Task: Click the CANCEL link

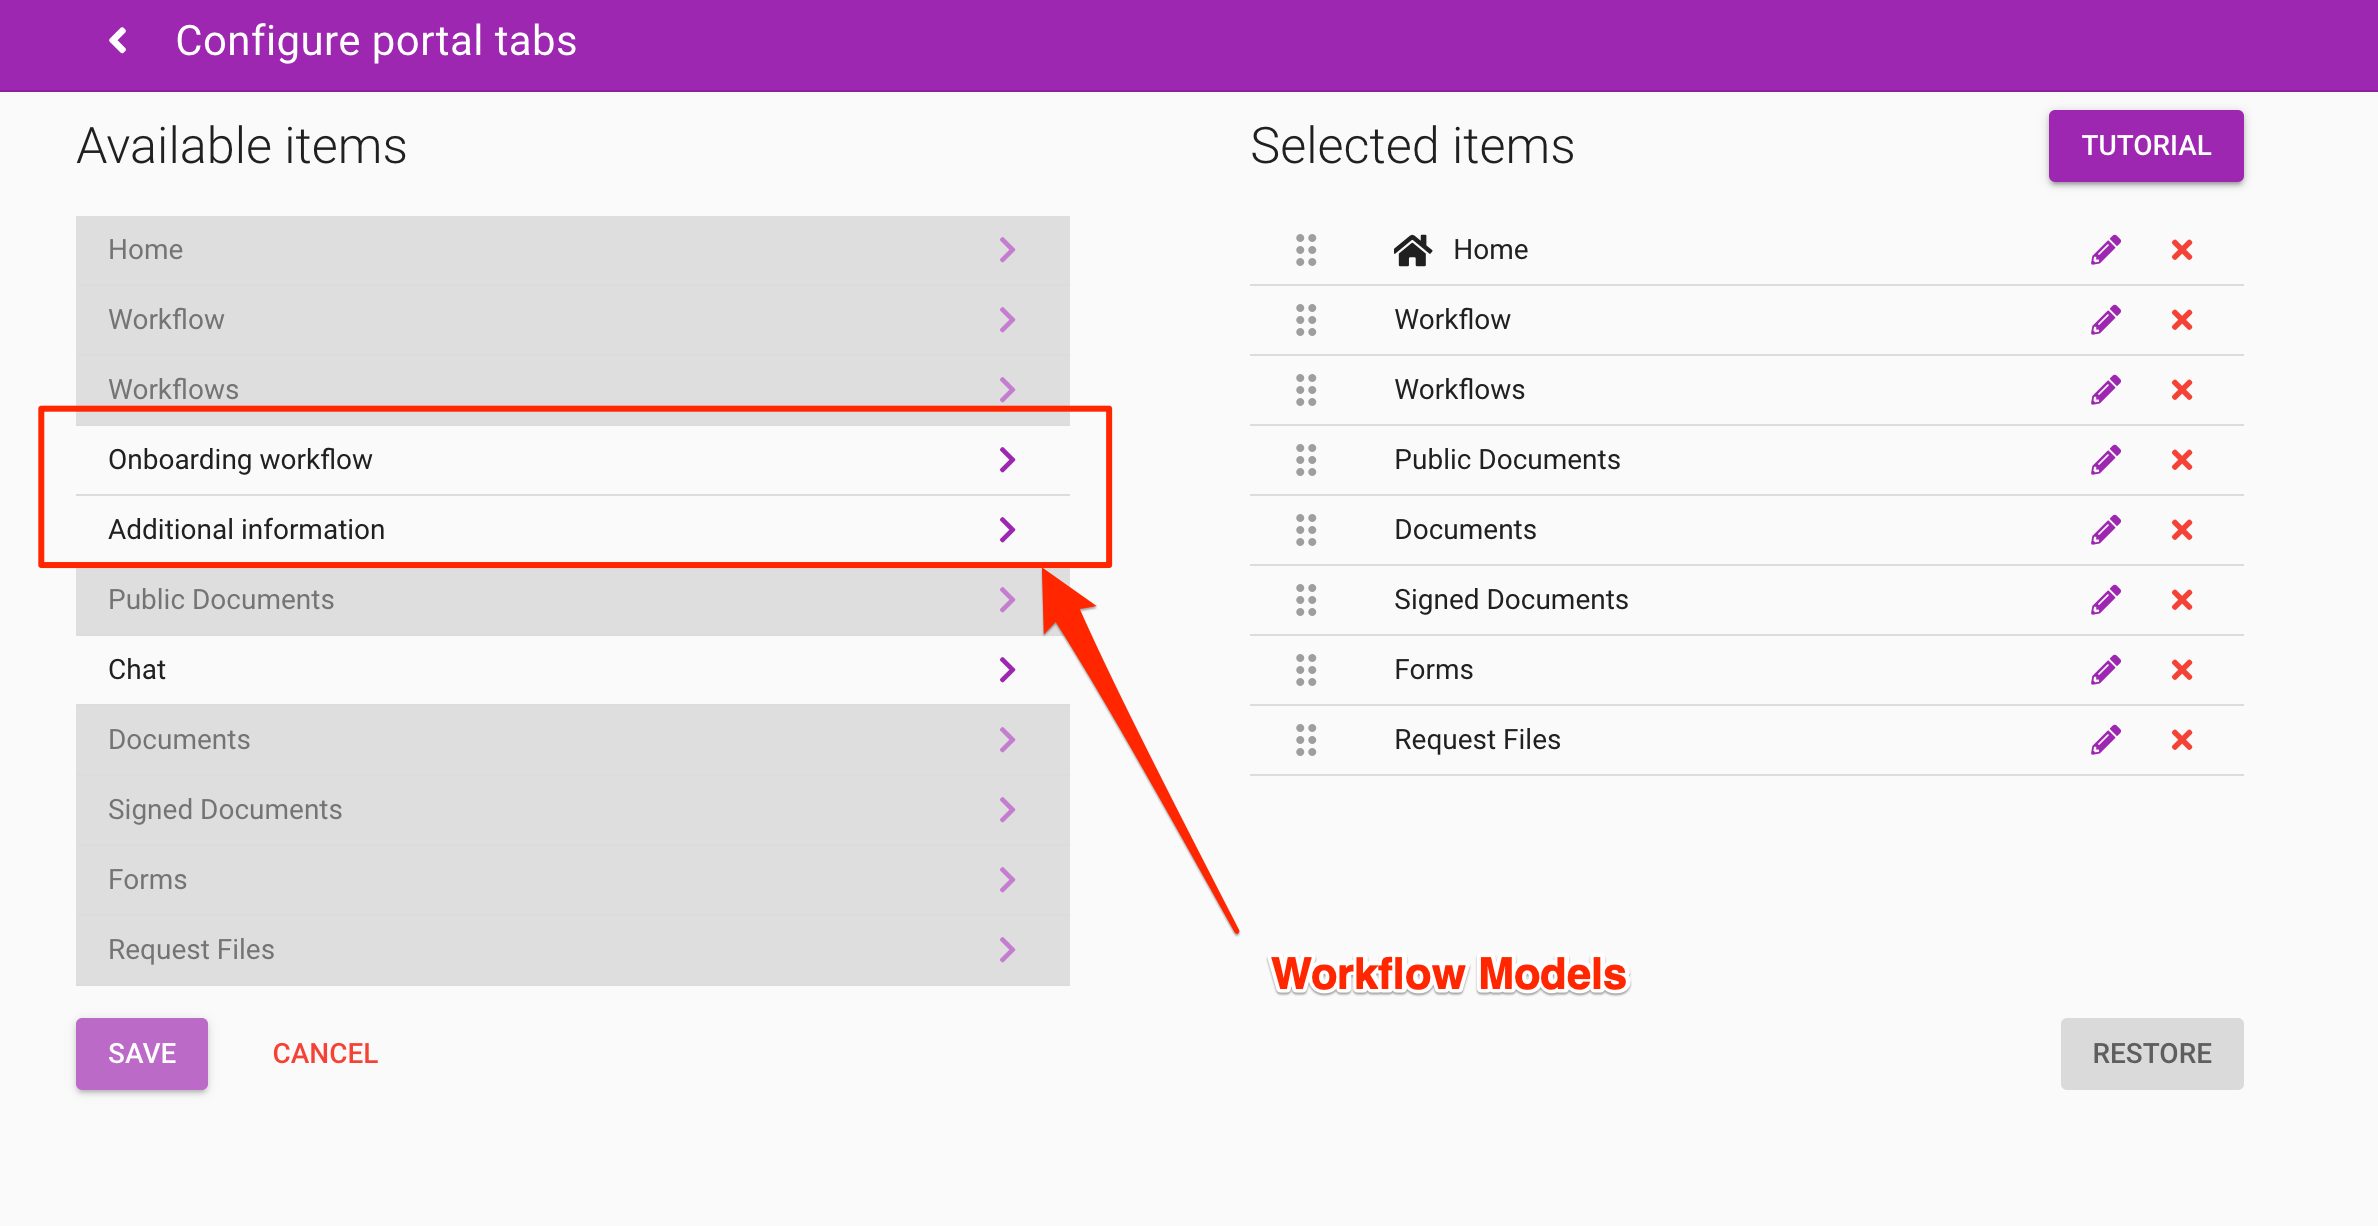Action: pos(325,1053)
